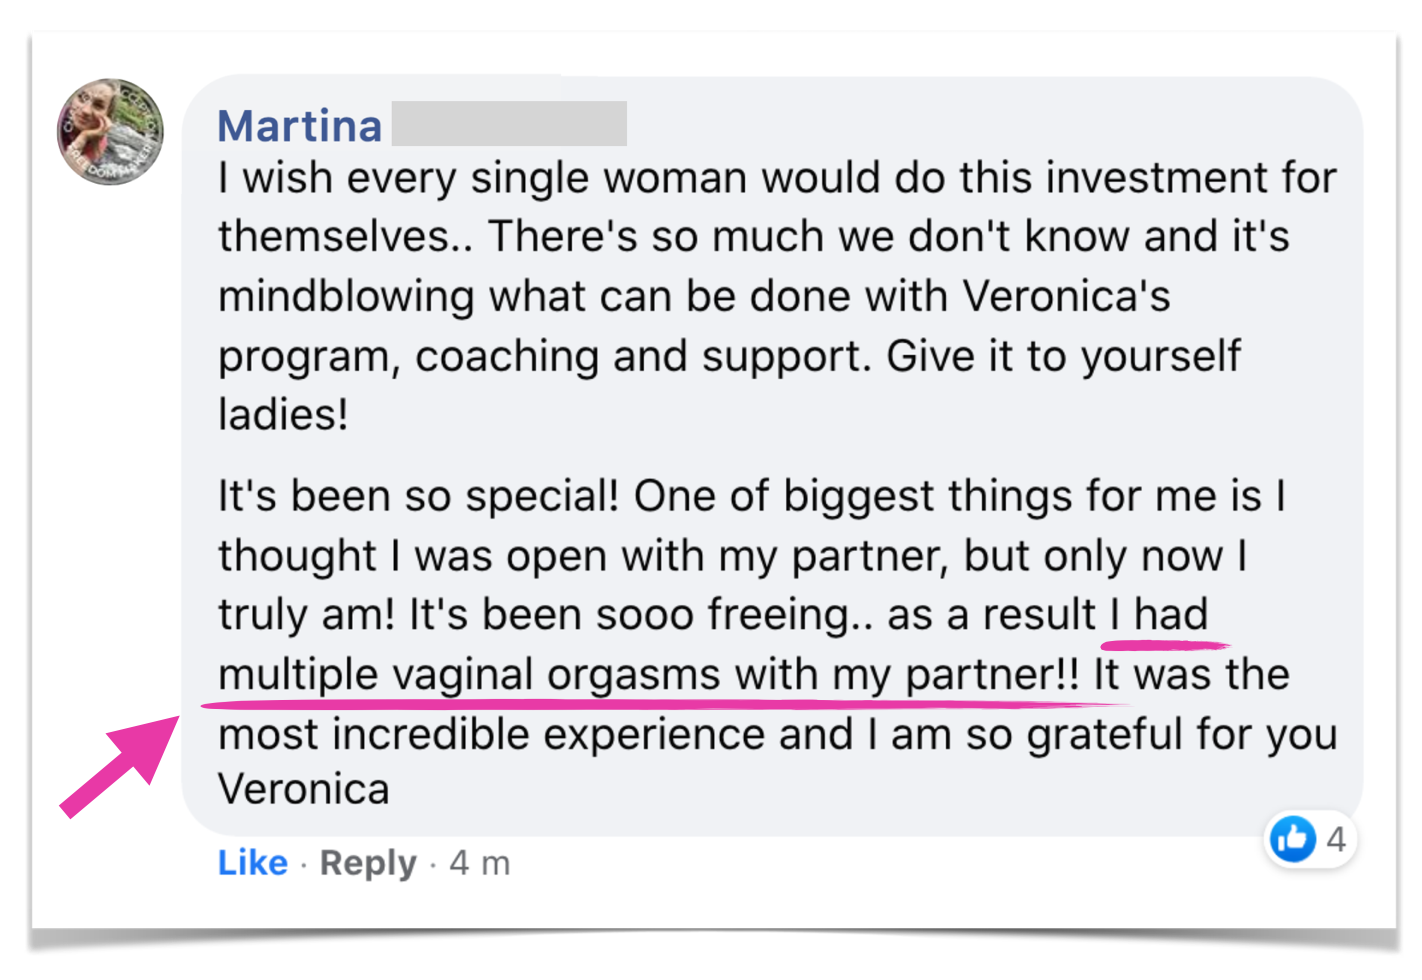Reply to Martina's comment
The image size is (1422, 980).
pyautogui.click(x=367, y=862)
